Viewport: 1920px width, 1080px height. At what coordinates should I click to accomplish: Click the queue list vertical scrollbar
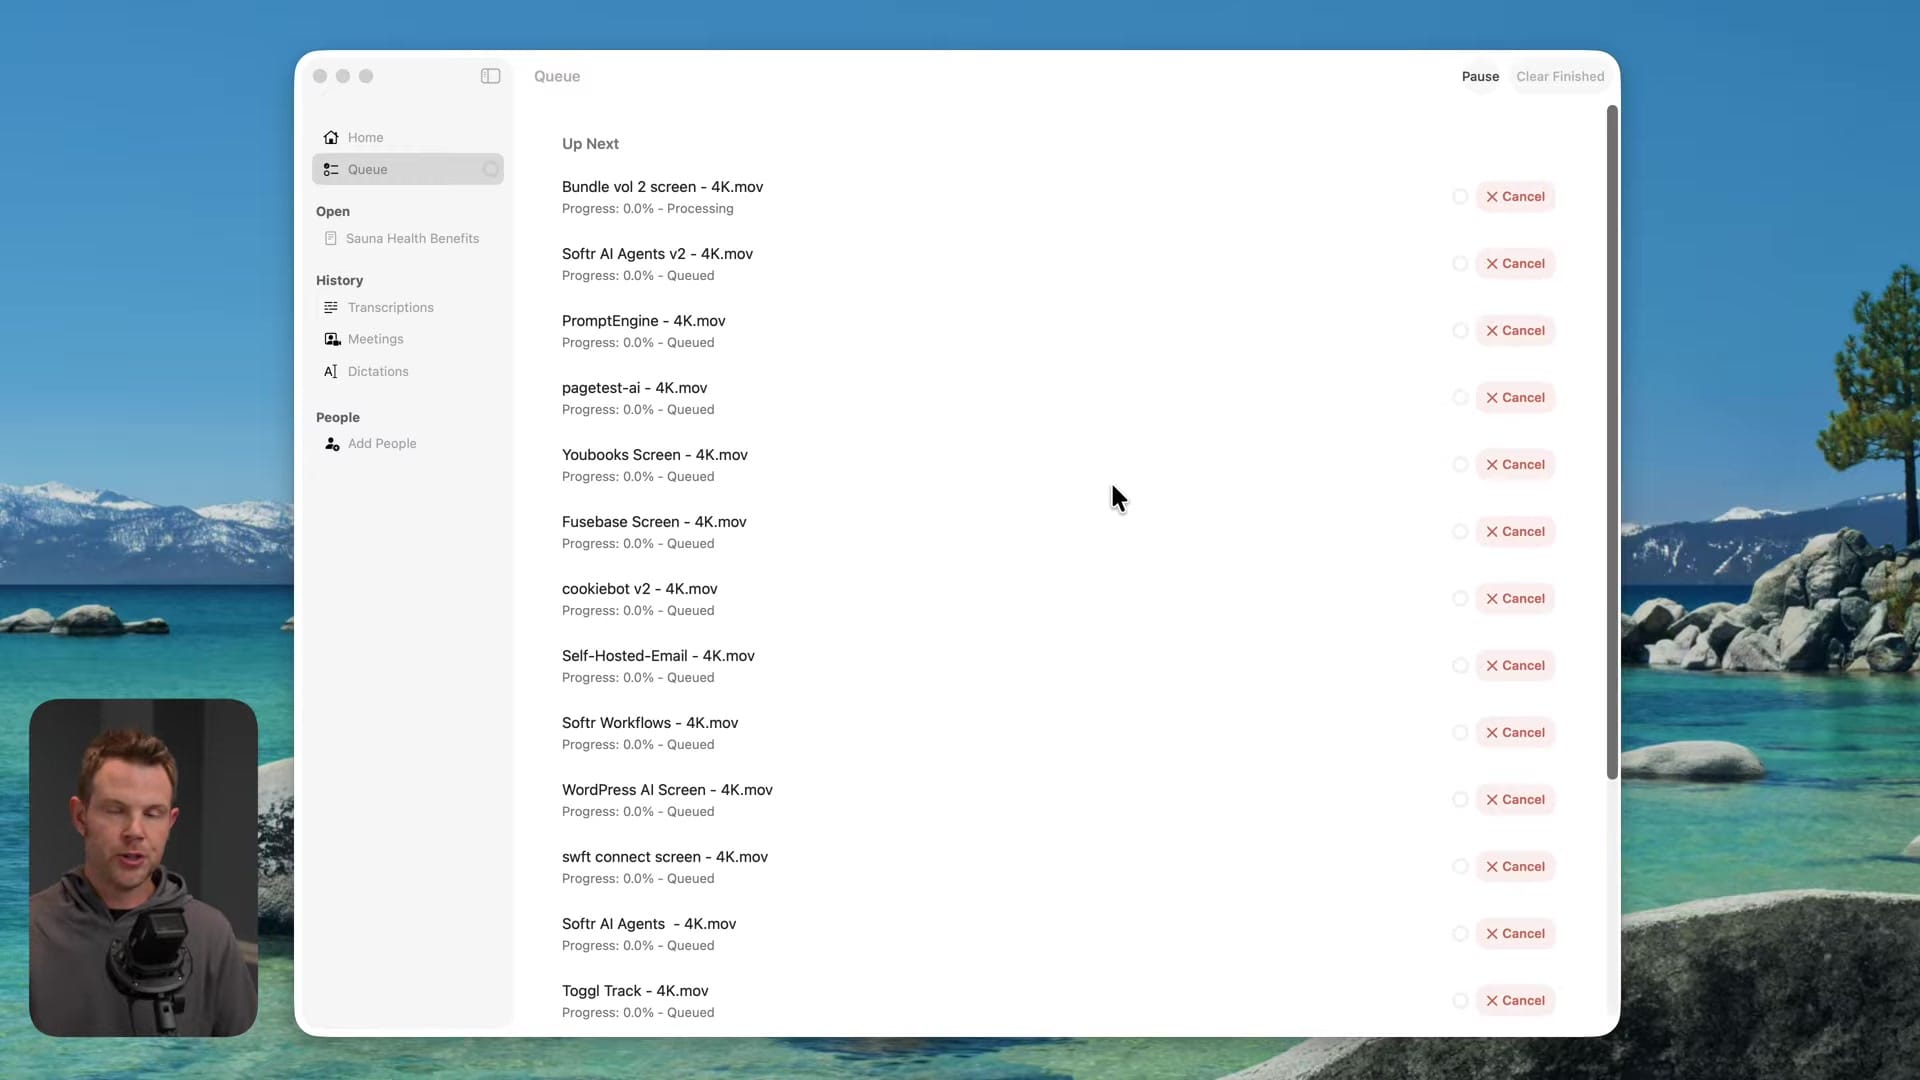pos(1612,442)
